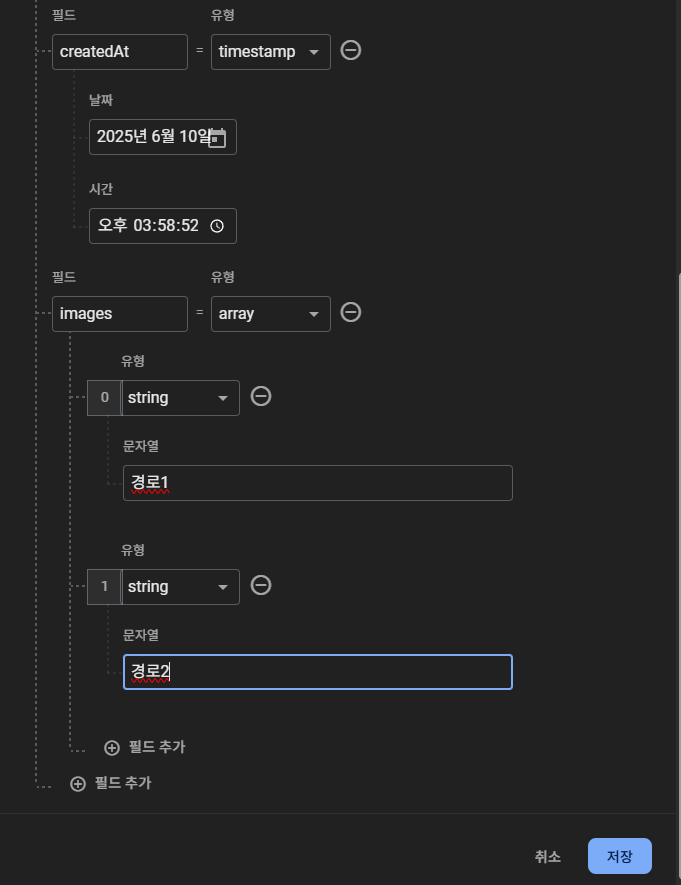Focus the 경로2 string value input
Image resolution: width=681 pixels, height=885 pixels.
click(318, 672)
